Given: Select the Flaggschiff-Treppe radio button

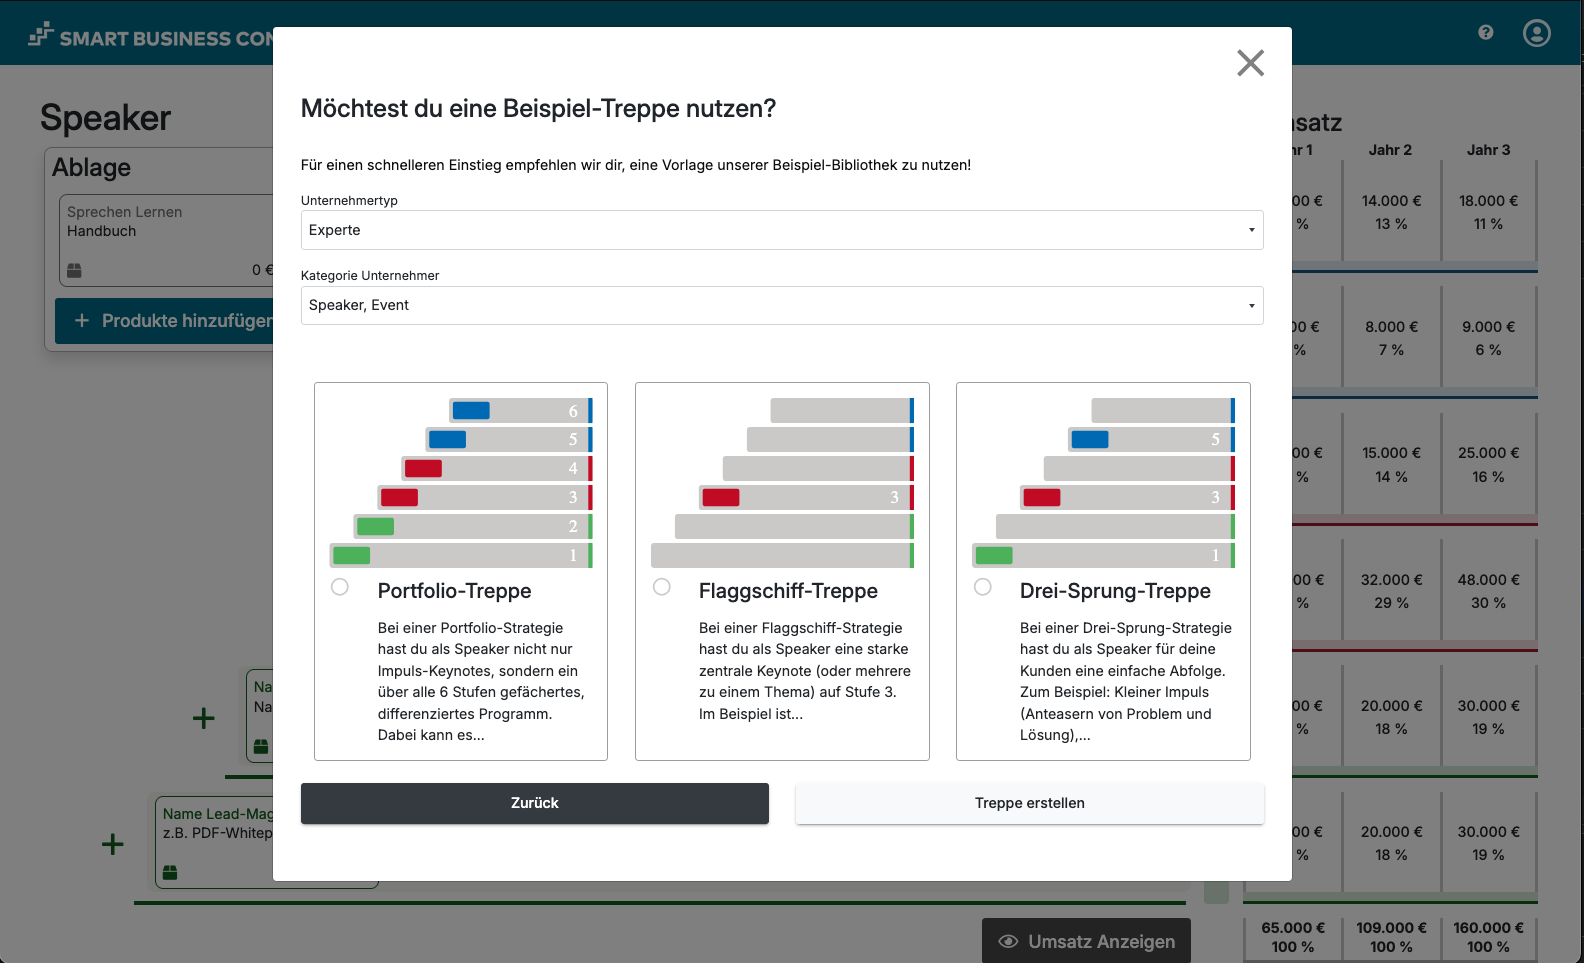Looking at the screenshot, I should tap(661, 587).
